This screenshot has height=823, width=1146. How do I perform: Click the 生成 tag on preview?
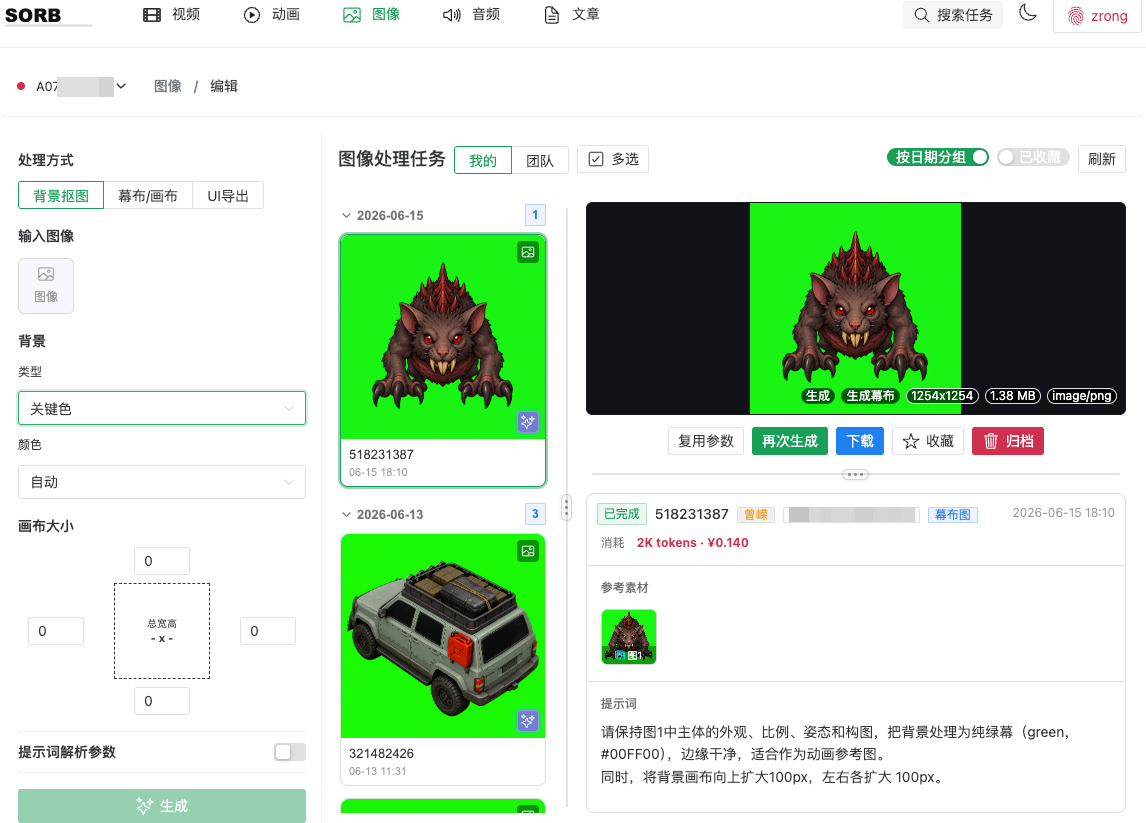tap(817, 395)
